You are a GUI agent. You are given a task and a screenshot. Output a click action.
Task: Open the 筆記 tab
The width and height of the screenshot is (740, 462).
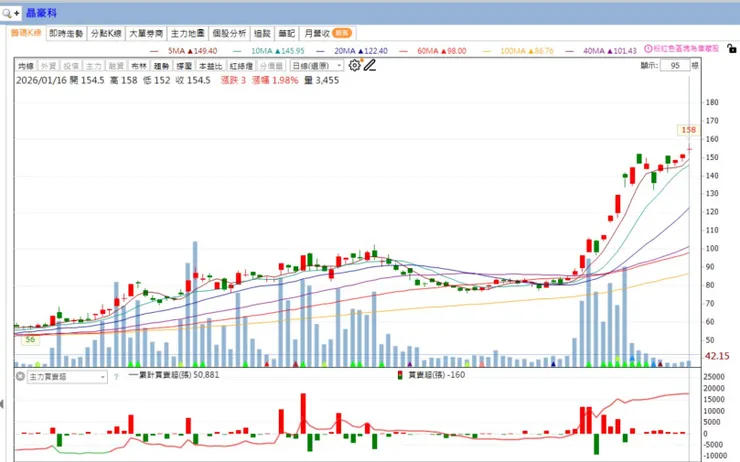point(286,34)
